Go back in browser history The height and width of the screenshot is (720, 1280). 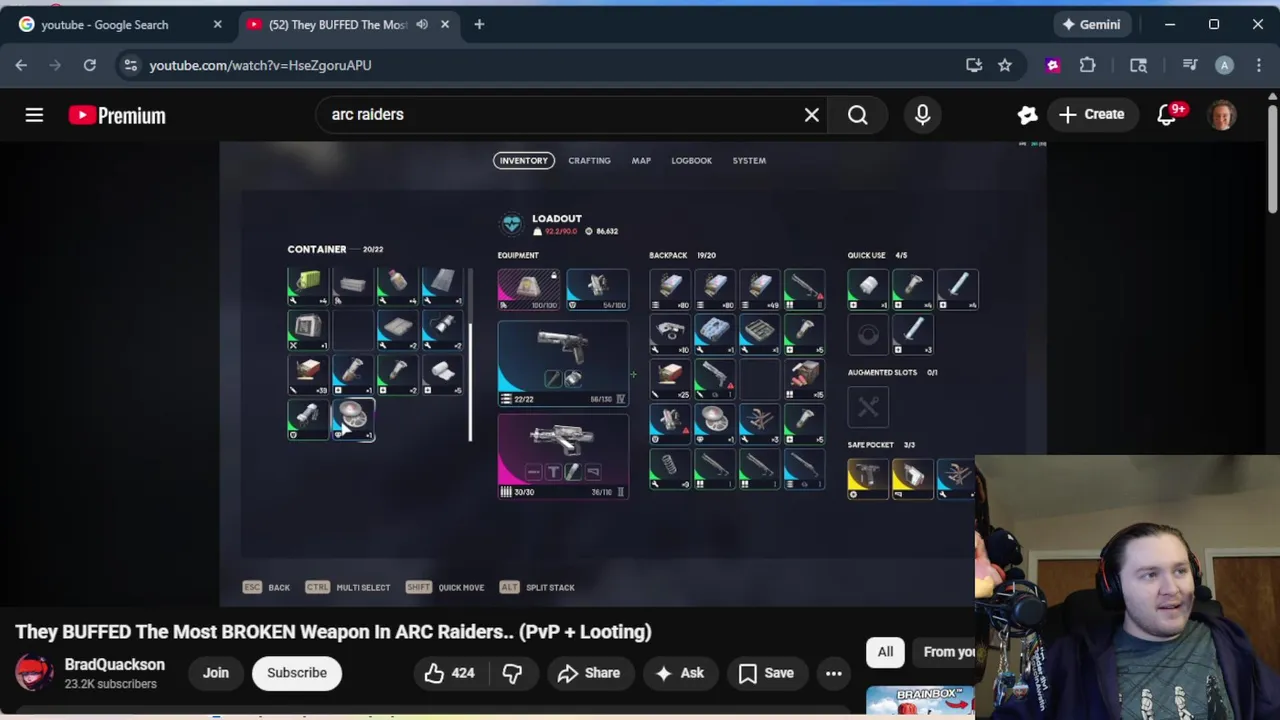coord(21,65)
